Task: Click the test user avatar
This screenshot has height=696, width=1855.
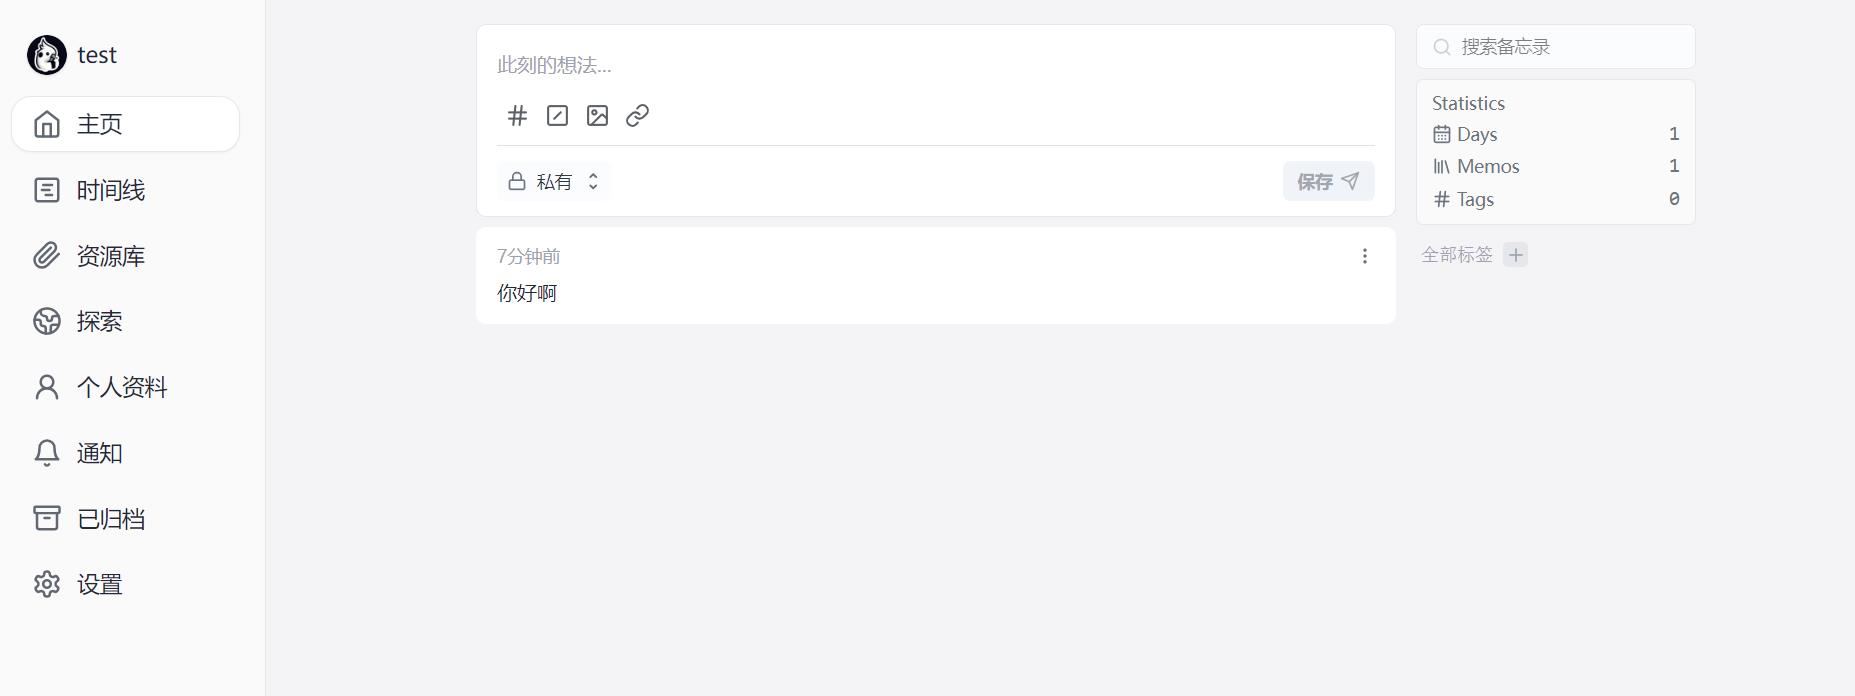Action: pos(47,55)
